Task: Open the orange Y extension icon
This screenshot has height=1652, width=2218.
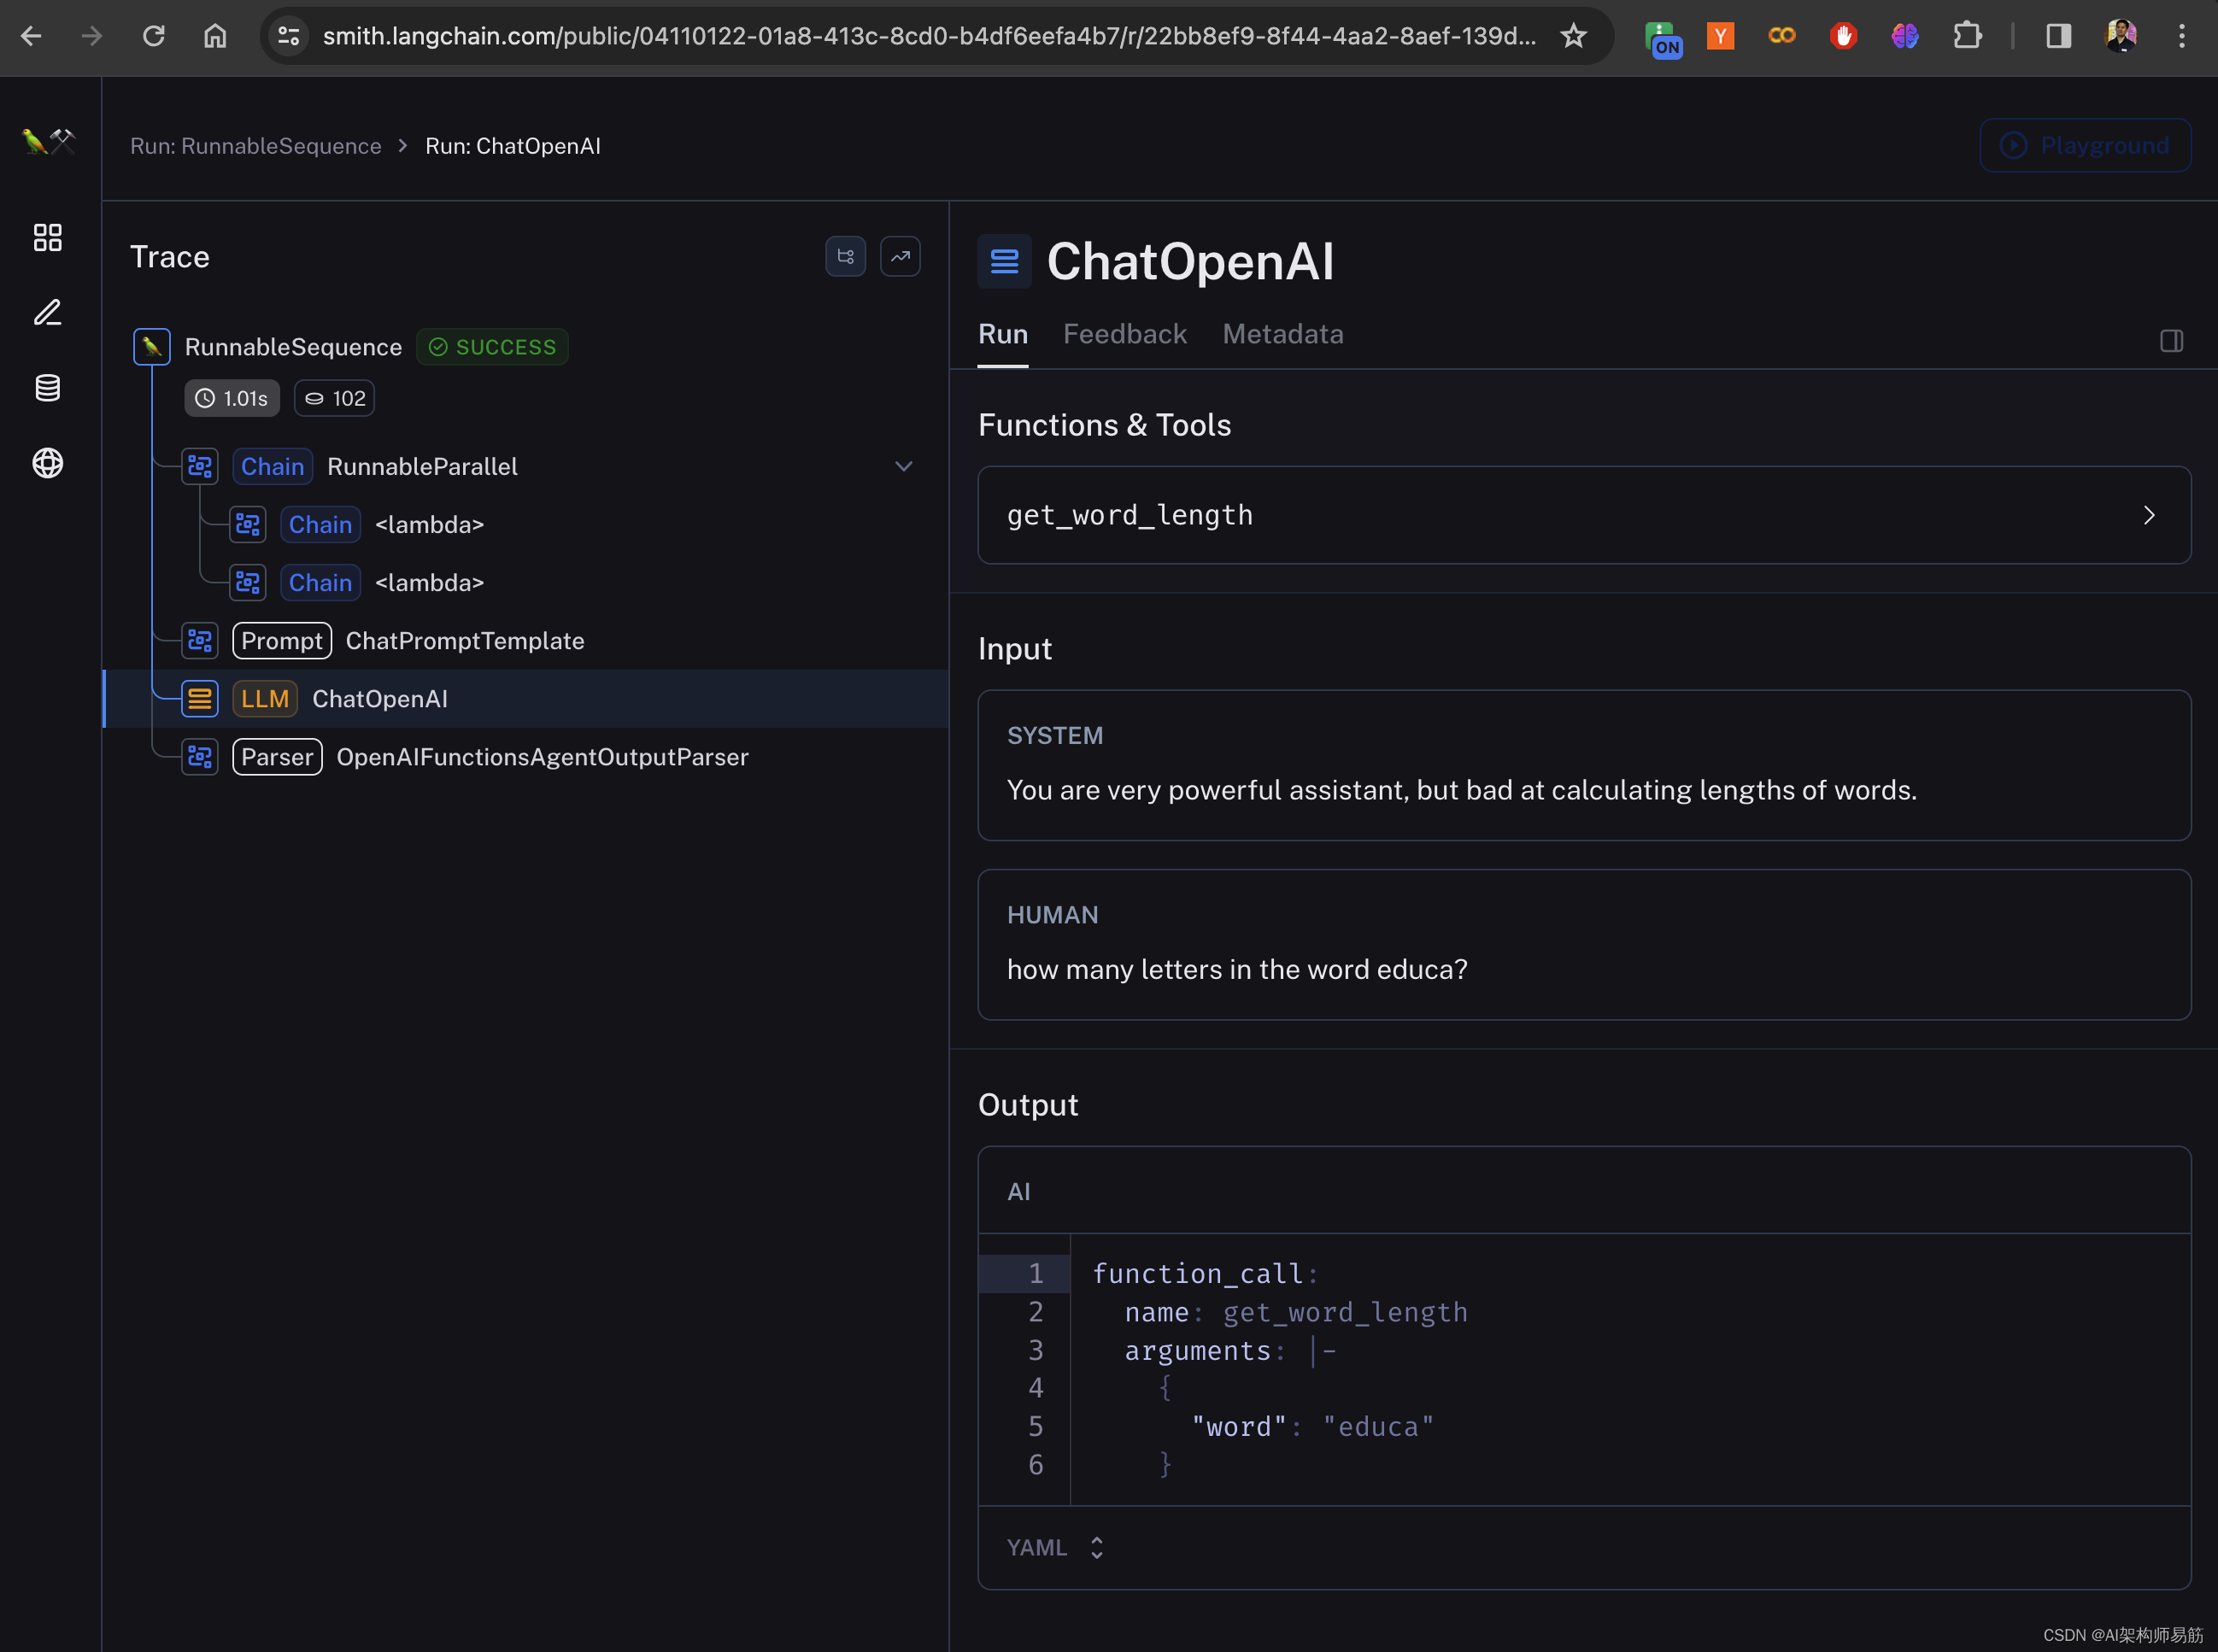Action: click(1720, 36)
